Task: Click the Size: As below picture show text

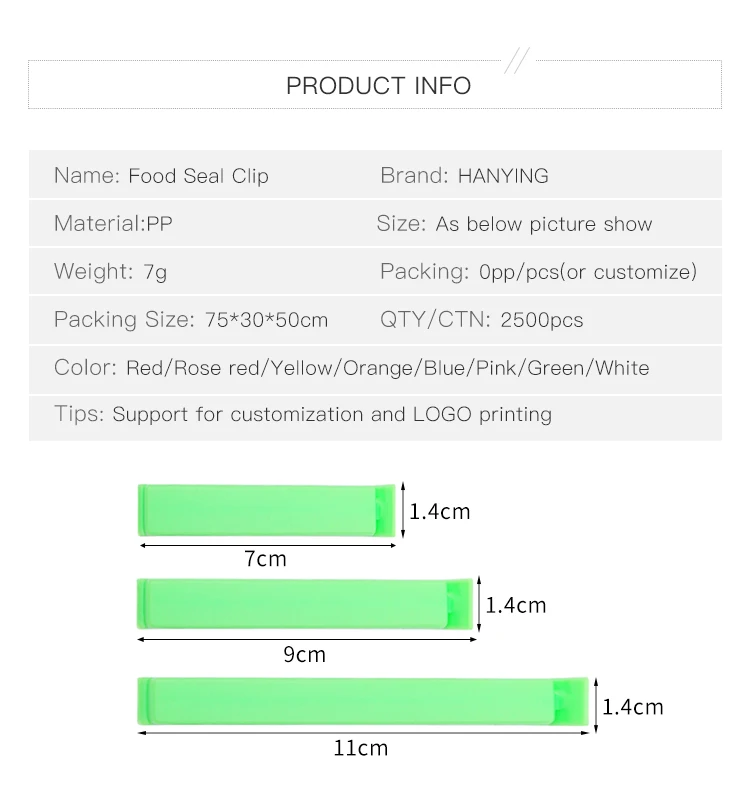Action: (514, 224)
